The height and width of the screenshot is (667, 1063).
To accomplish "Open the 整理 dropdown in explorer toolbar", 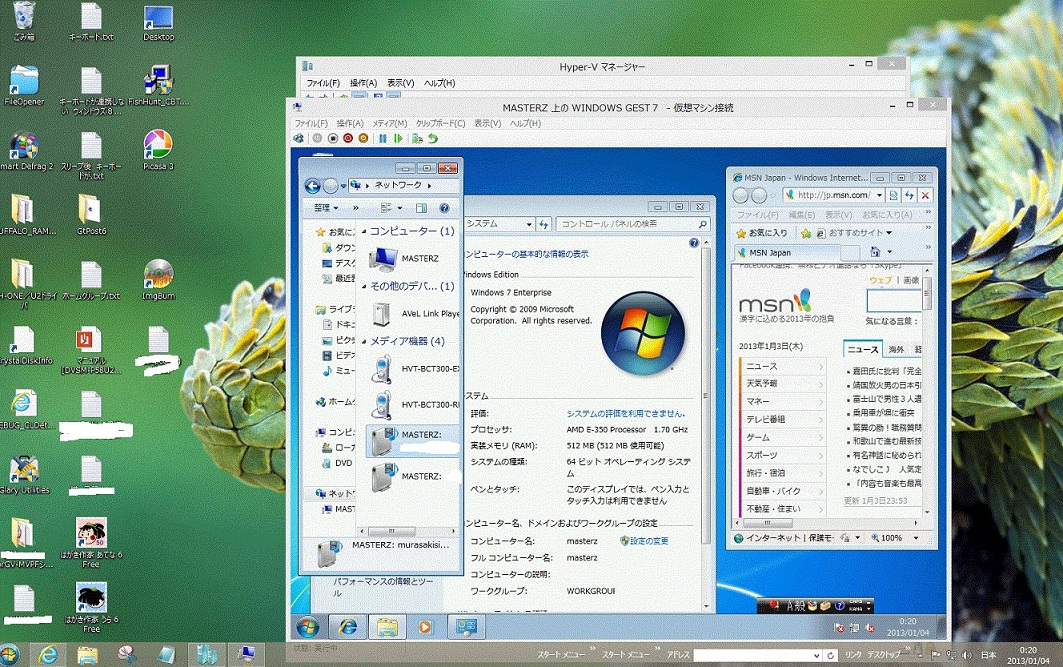I will click(x=325, y=208).
